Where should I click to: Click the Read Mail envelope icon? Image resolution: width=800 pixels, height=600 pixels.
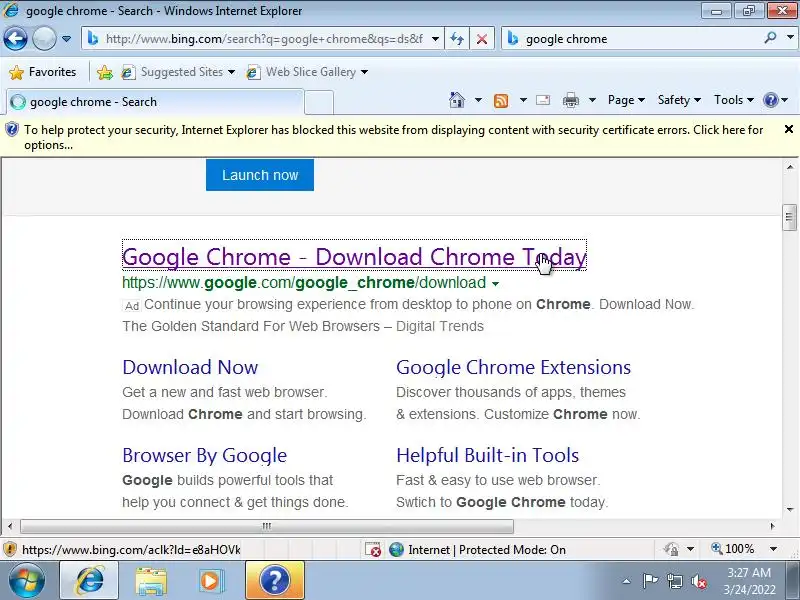coord(543,100)
